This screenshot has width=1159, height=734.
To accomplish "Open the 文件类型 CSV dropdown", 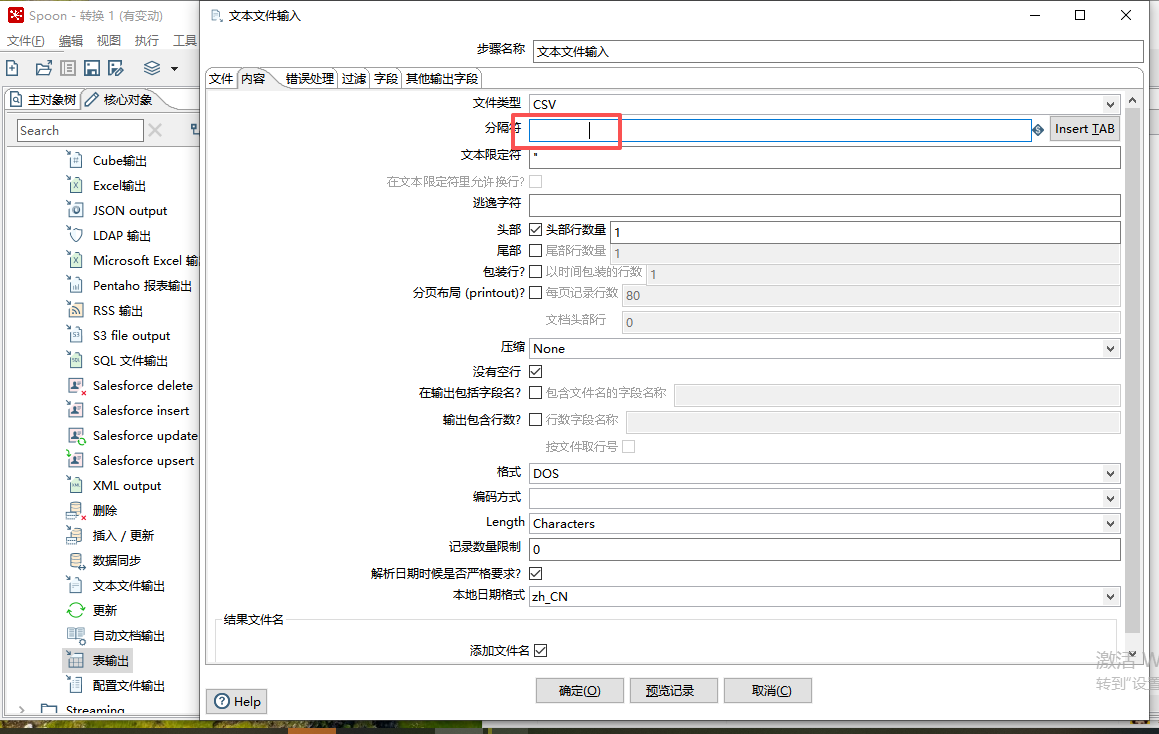I will [x=824, y=104].
